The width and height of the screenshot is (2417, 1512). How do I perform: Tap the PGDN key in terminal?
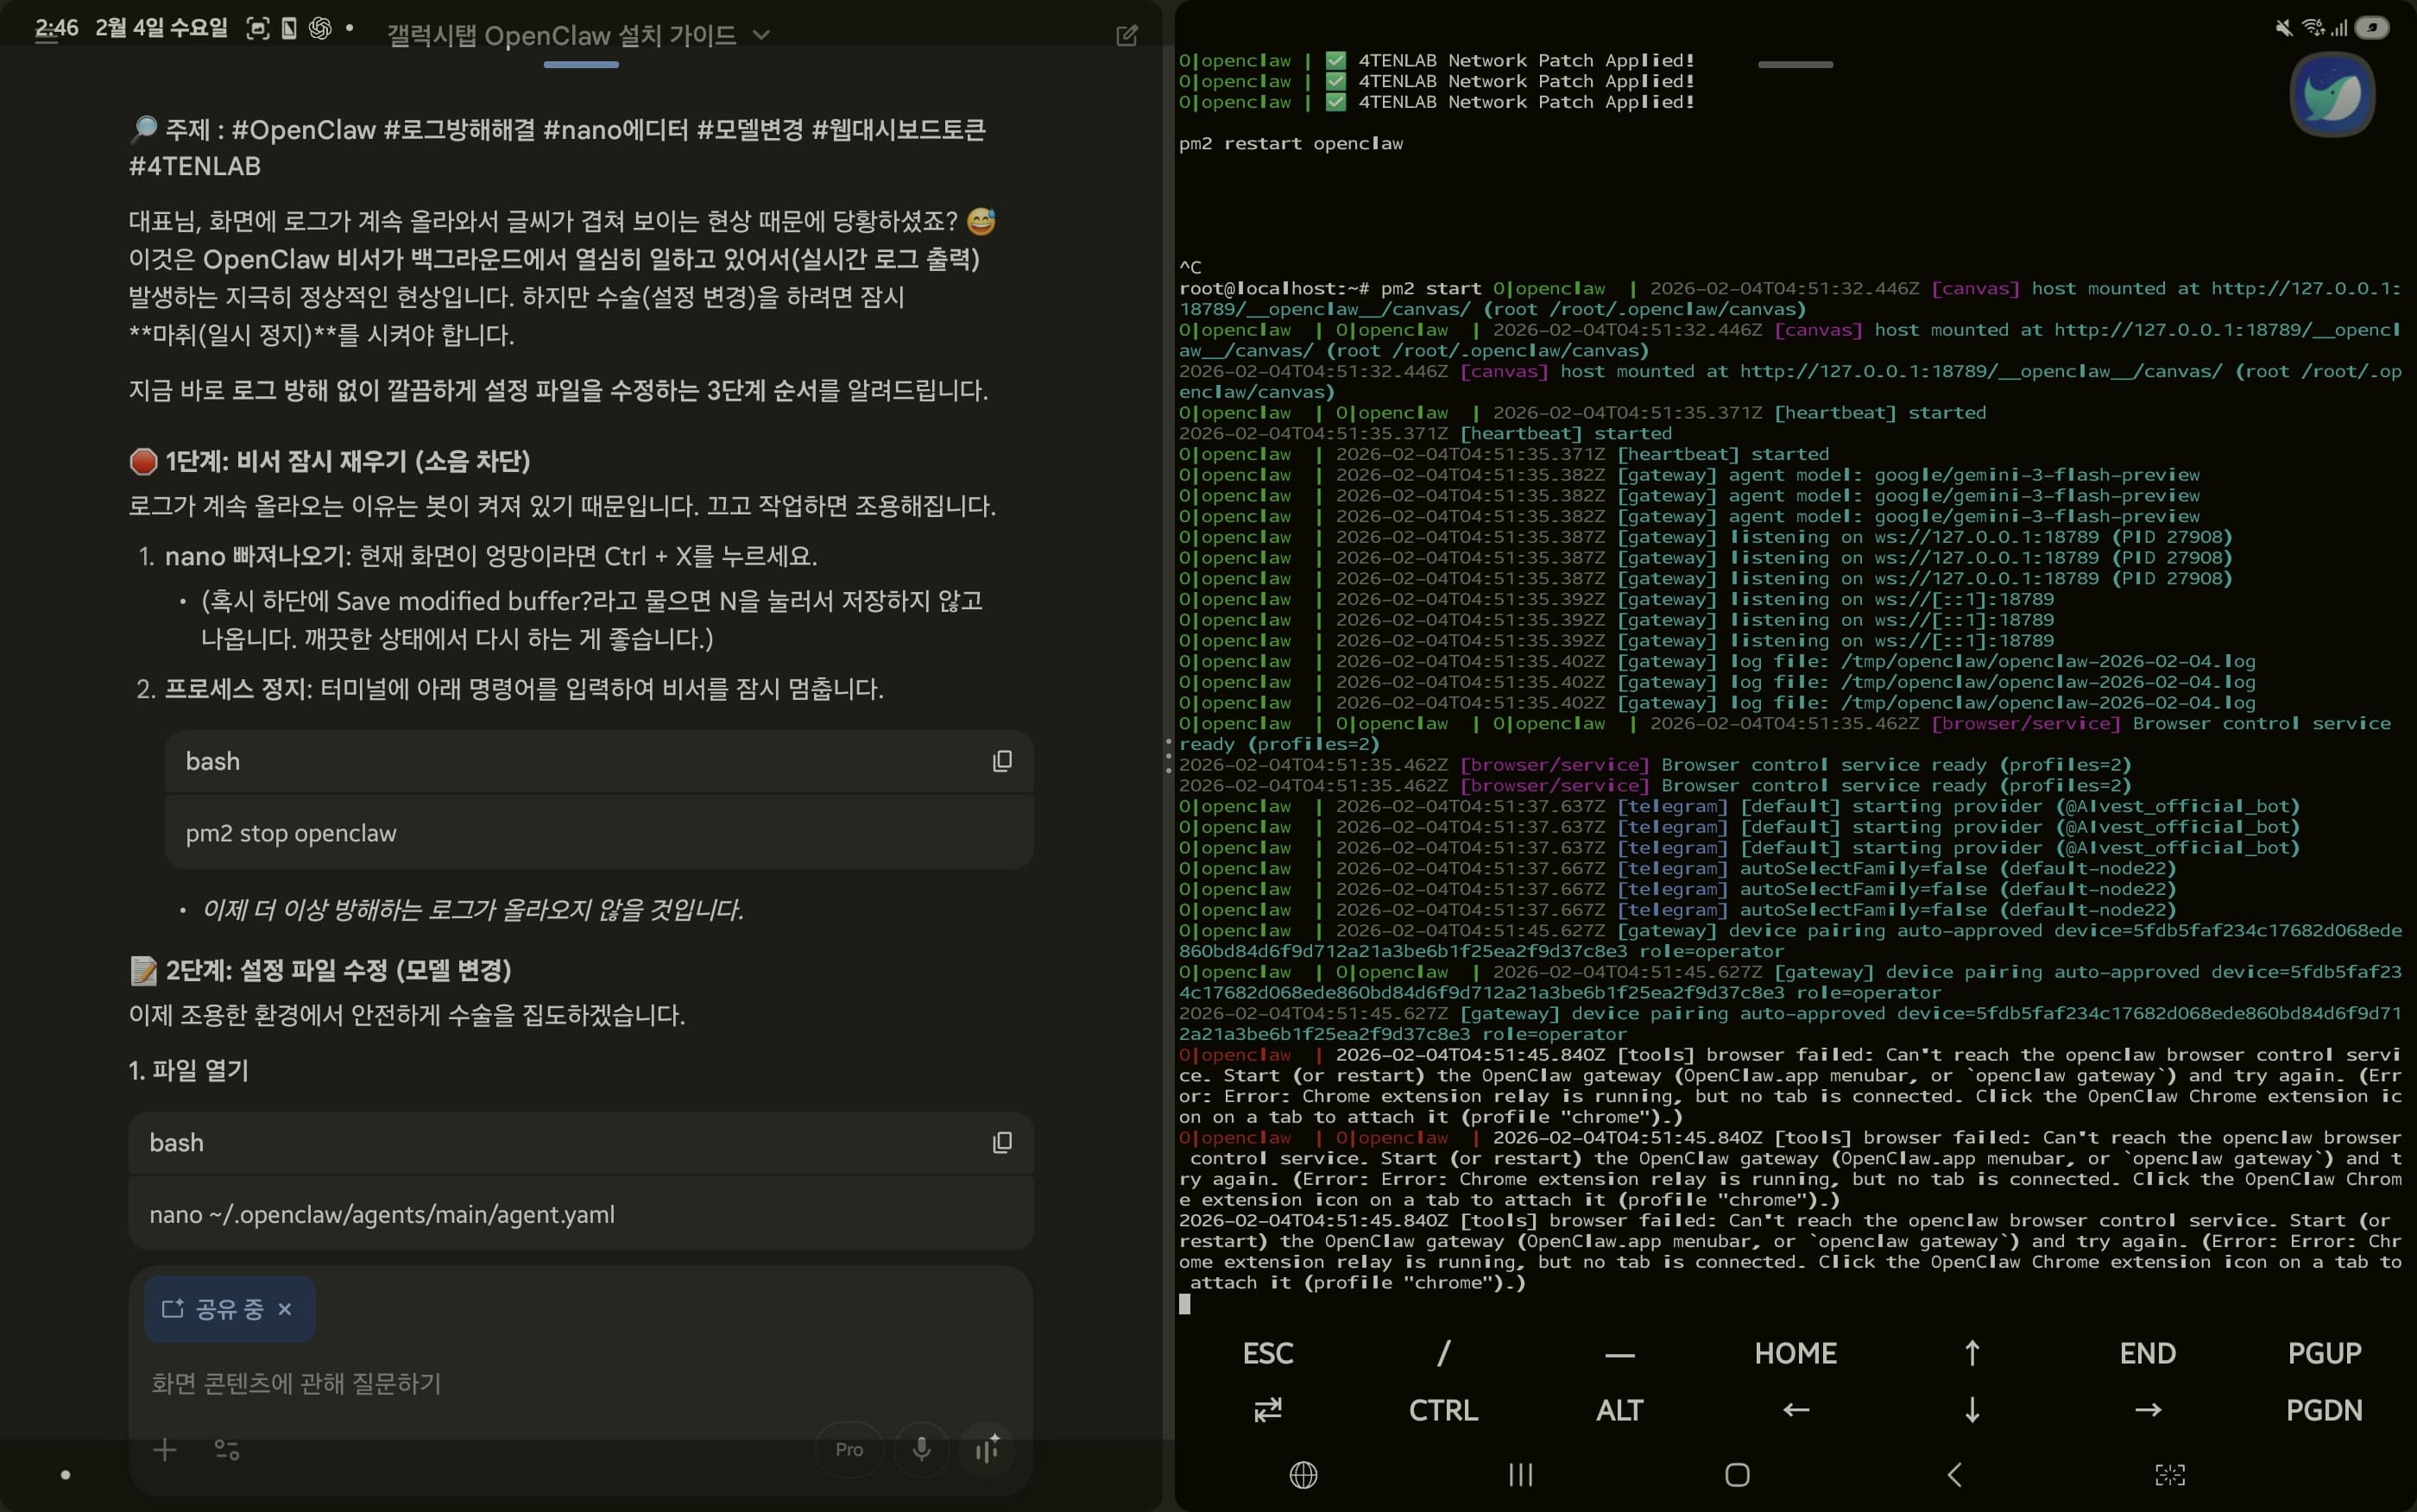click(x=2324, y=1410)
